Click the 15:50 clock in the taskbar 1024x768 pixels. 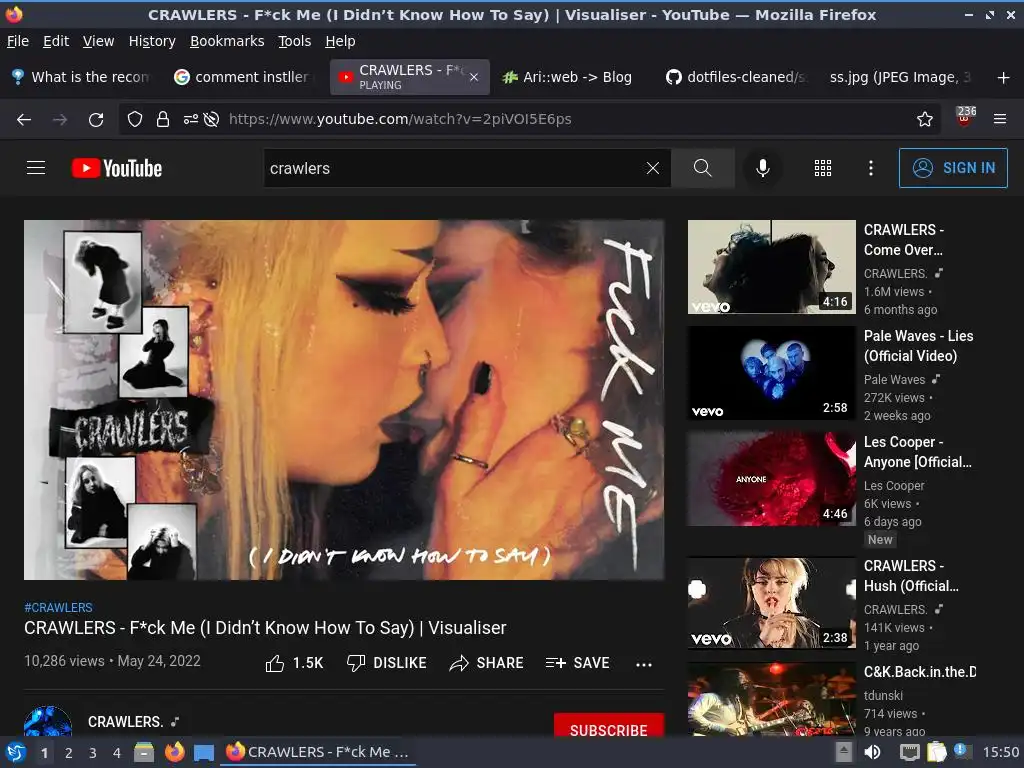tap(1000, 752)
